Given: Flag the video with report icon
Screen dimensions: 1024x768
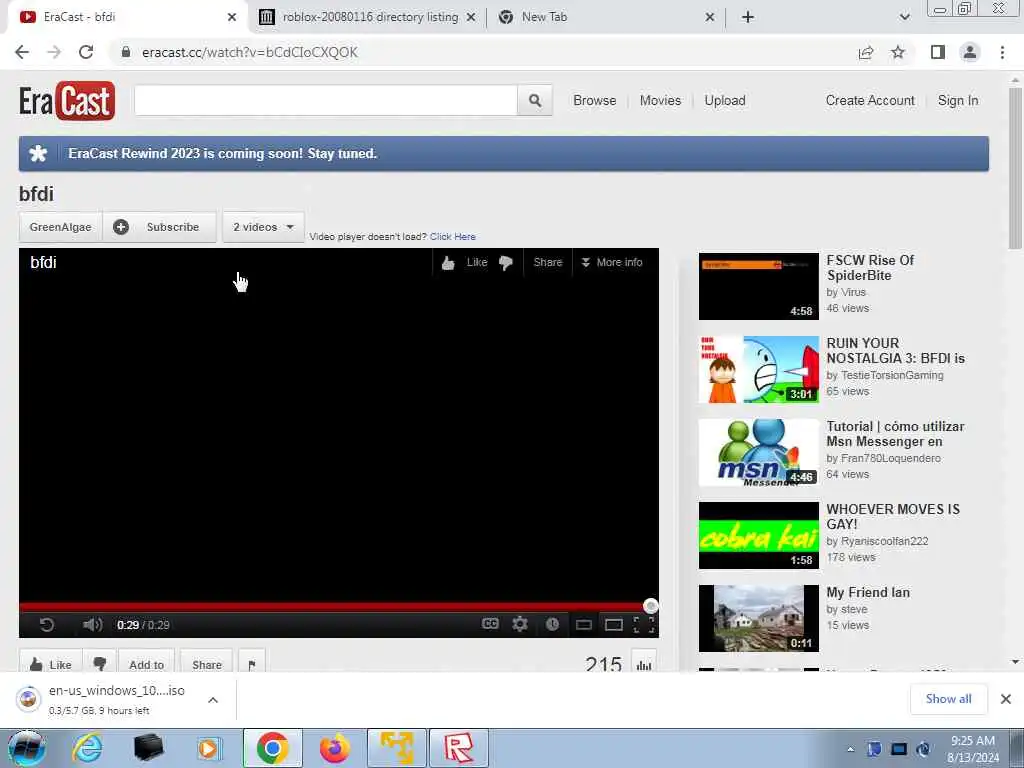Looking at the screenshot, I should 252,664.
